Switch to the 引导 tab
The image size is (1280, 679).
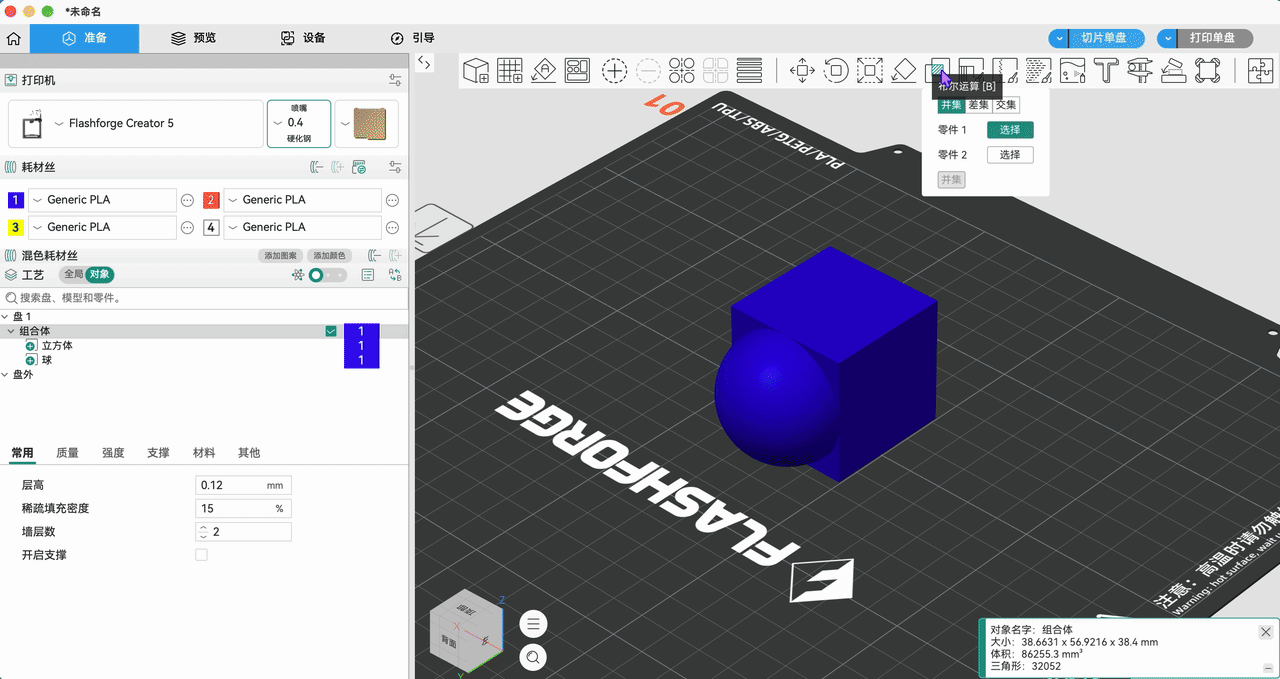tap(413, 38)
